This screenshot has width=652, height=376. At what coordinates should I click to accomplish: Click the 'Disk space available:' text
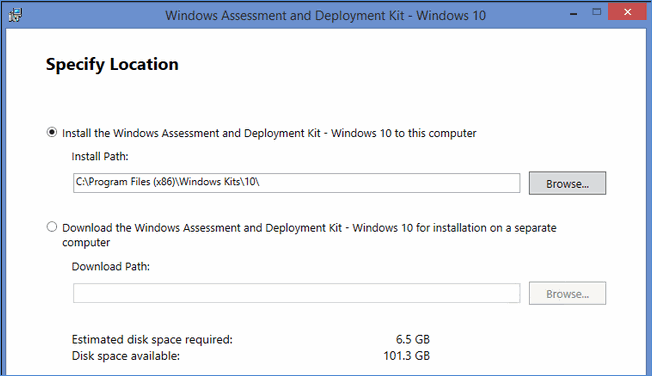(x=126, y=356)
